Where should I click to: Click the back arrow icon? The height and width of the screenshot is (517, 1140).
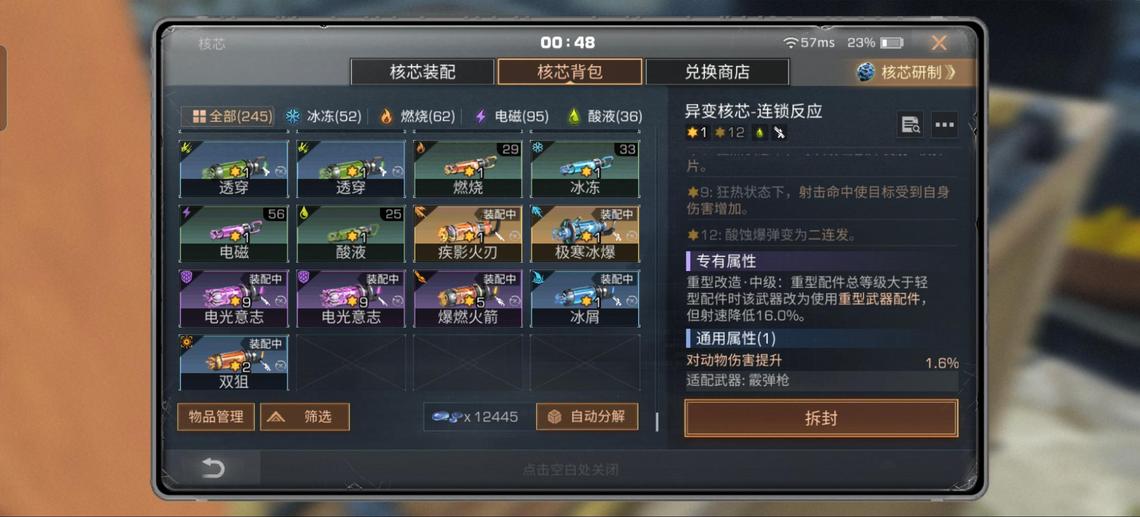click(x=213, y=469)
